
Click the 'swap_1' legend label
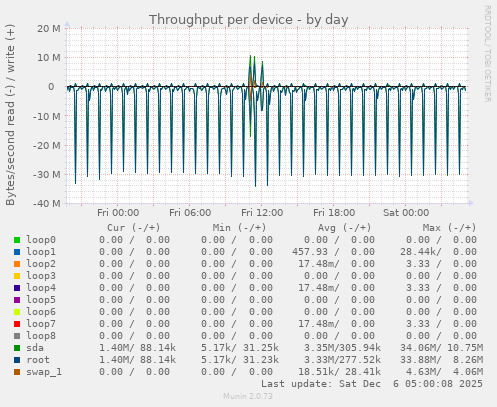tap(44, 372)
